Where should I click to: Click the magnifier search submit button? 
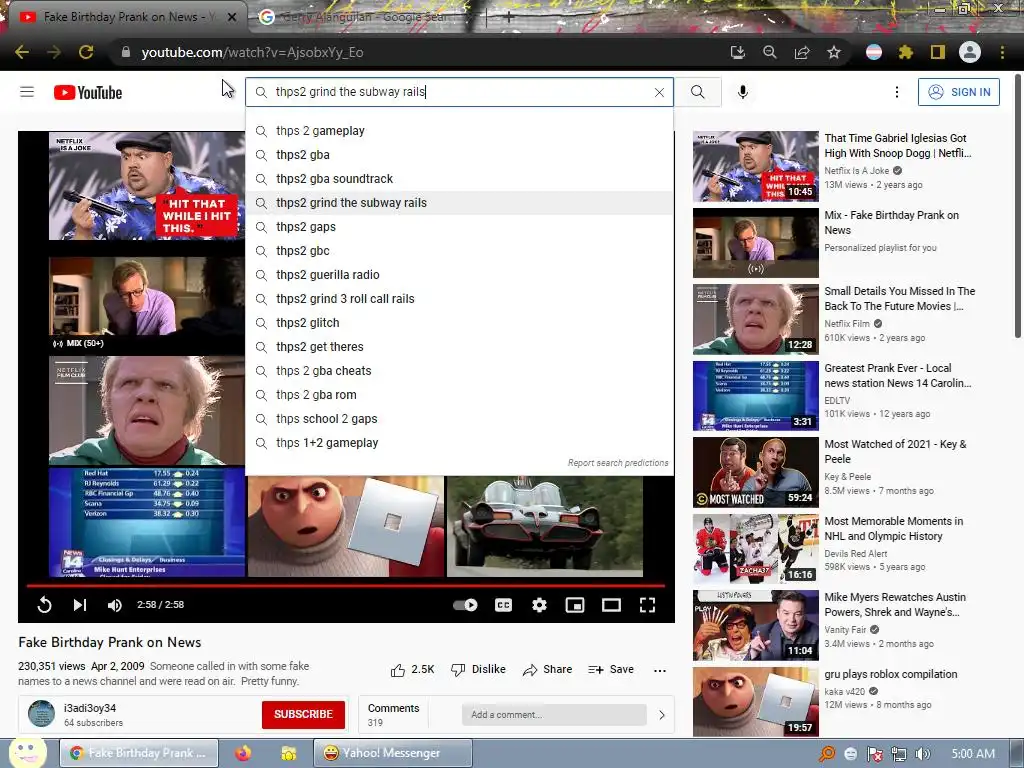tap(698, 92)
